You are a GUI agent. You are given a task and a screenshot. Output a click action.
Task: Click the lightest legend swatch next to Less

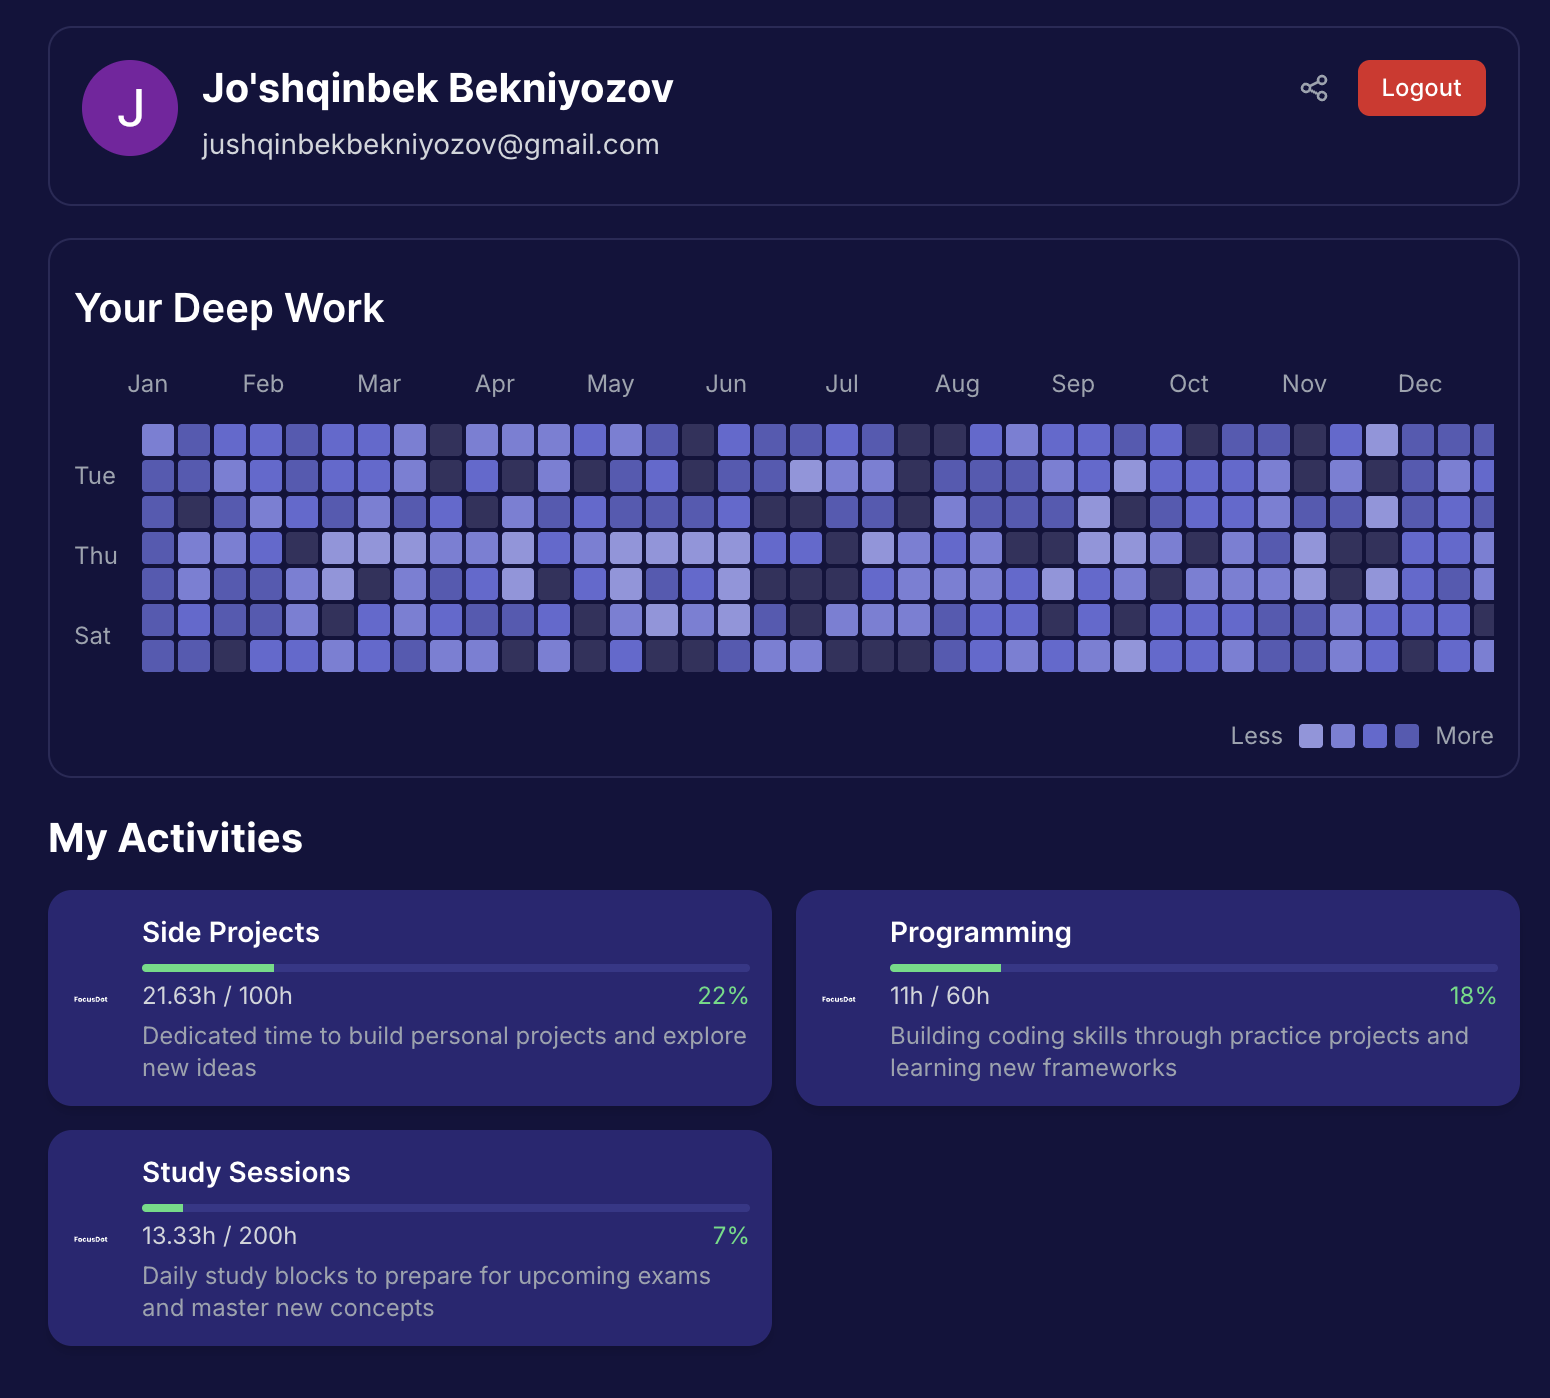click(x=1311, y=736)
